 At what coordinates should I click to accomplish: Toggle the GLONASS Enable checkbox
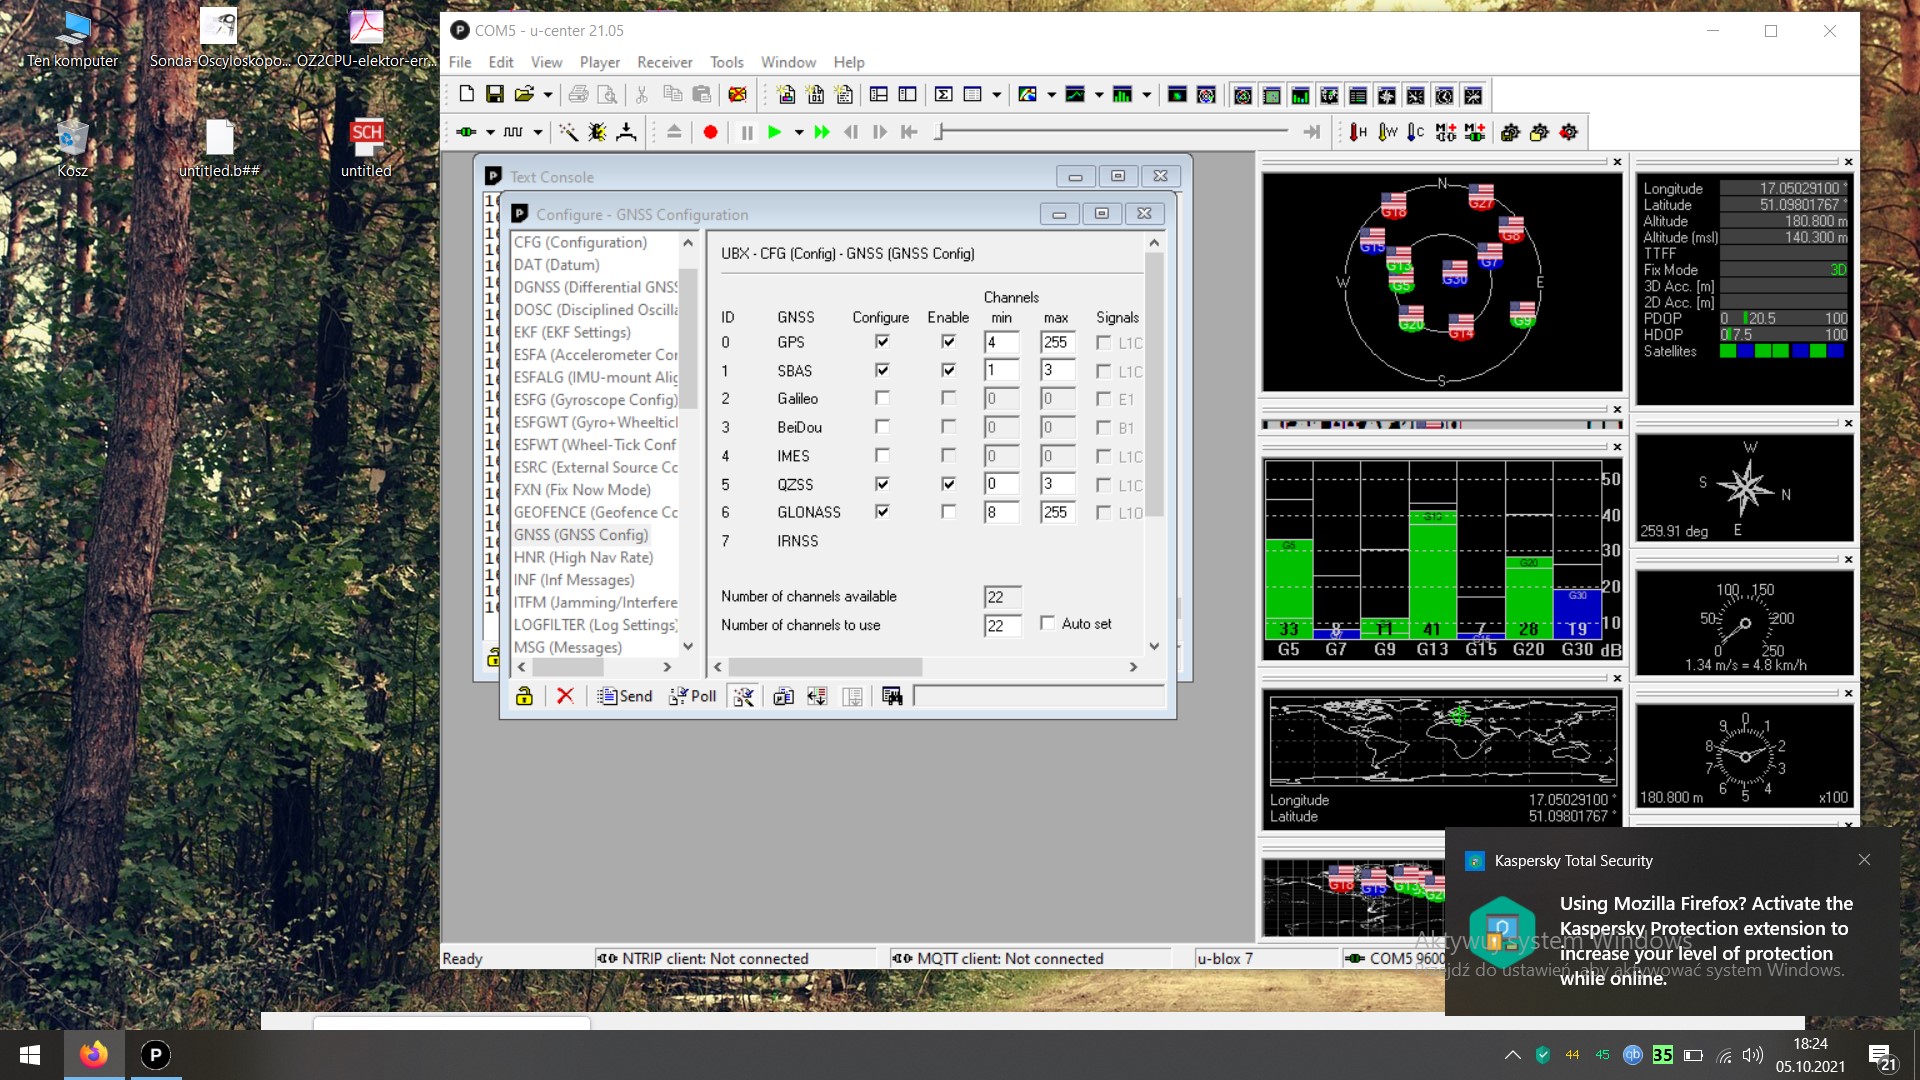point(948,512)
